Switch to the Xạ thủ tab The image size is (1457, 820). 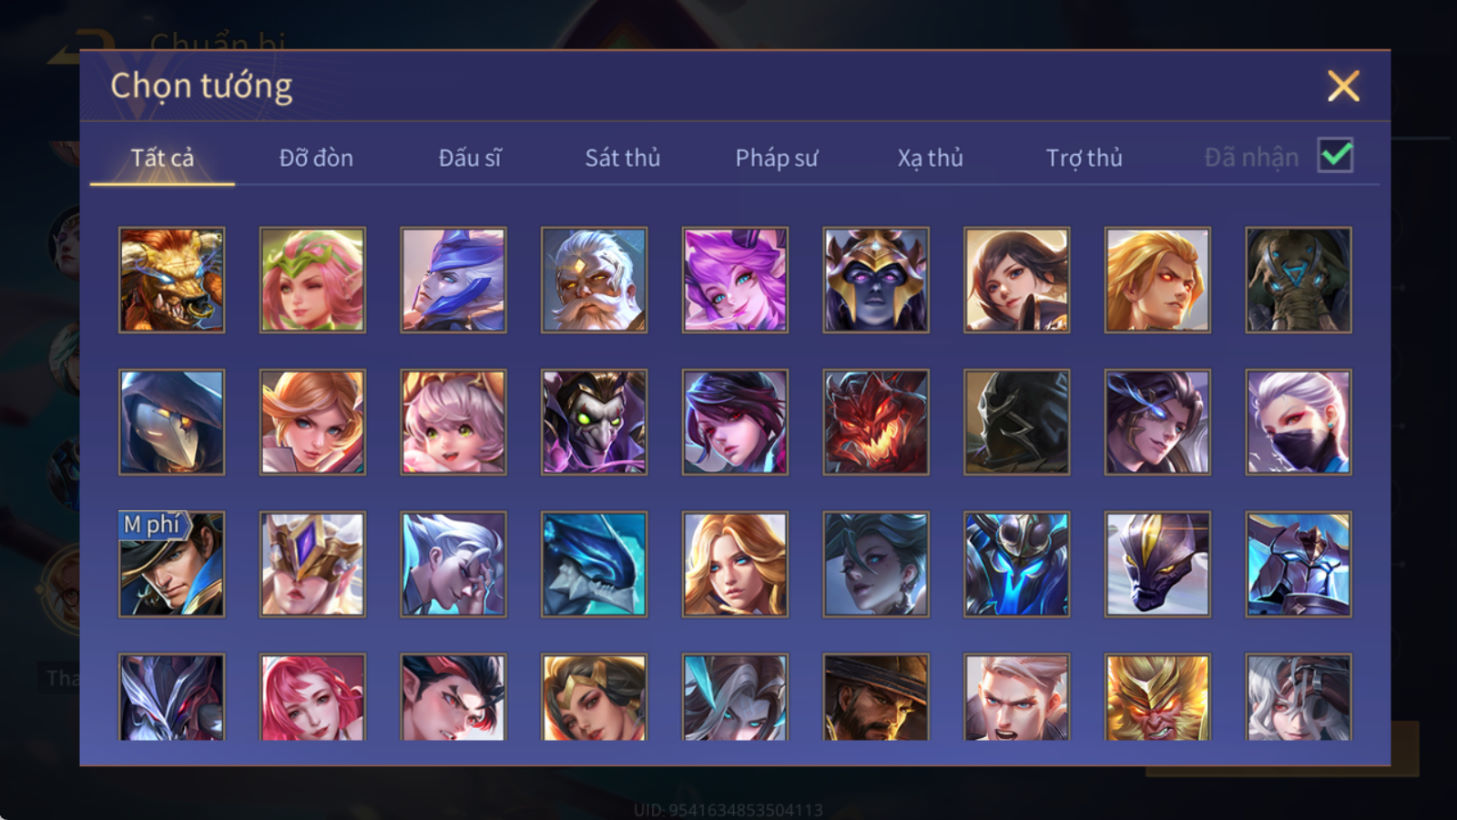tap(930, 158)
